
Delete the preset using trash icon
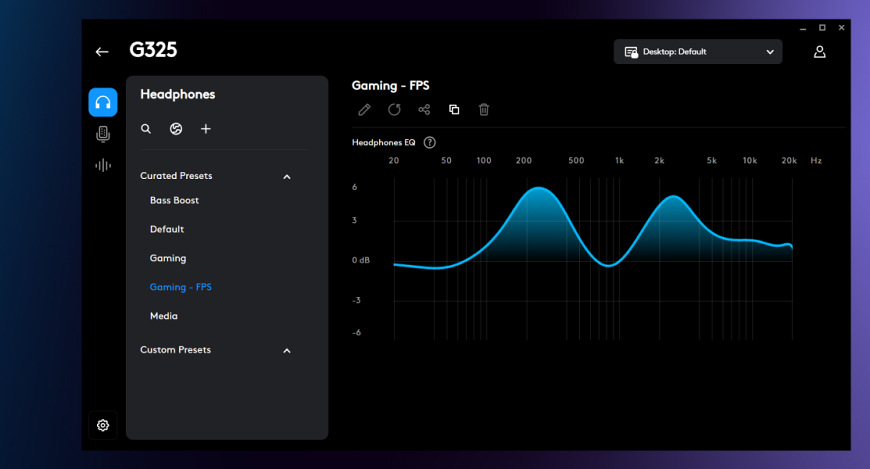(484, 110)
